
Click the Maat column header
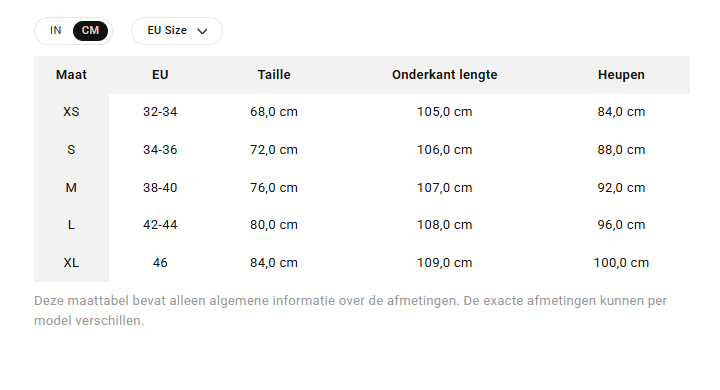pyautogui.click(x=71, y=75)
